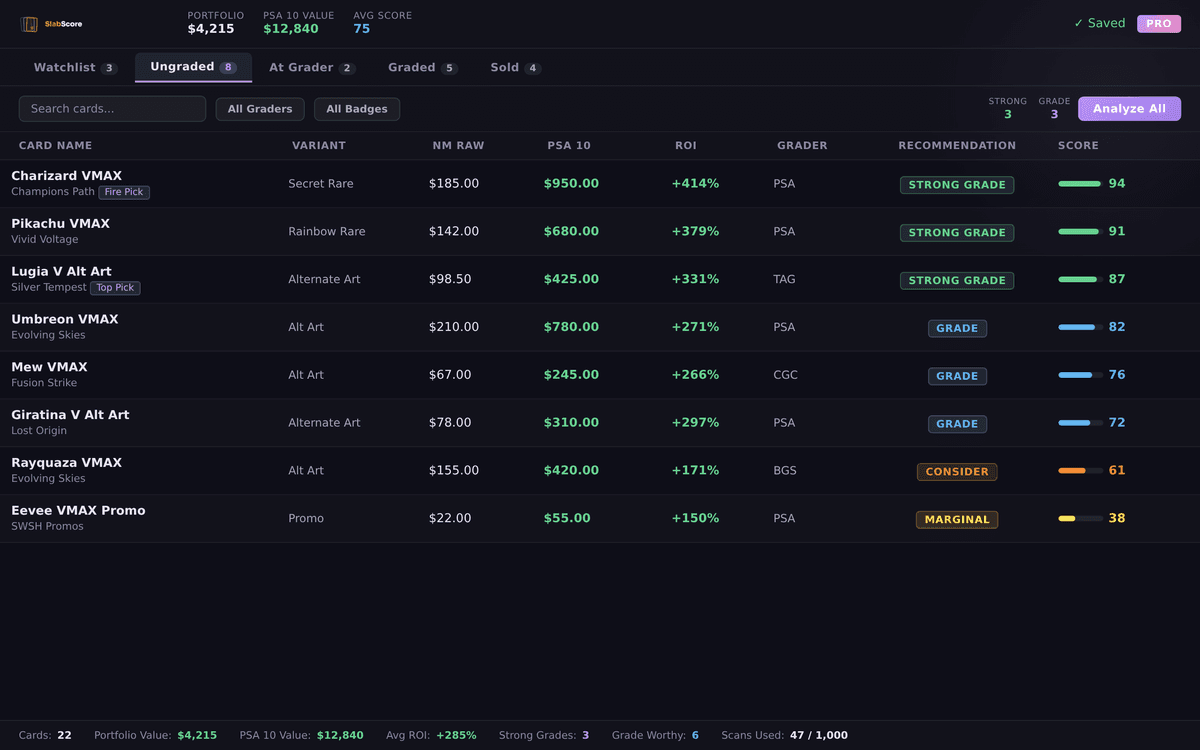Click the Search cards input field
This screenshot has width=1200, height=750.
pyautogui.click(x=112, y=108)
